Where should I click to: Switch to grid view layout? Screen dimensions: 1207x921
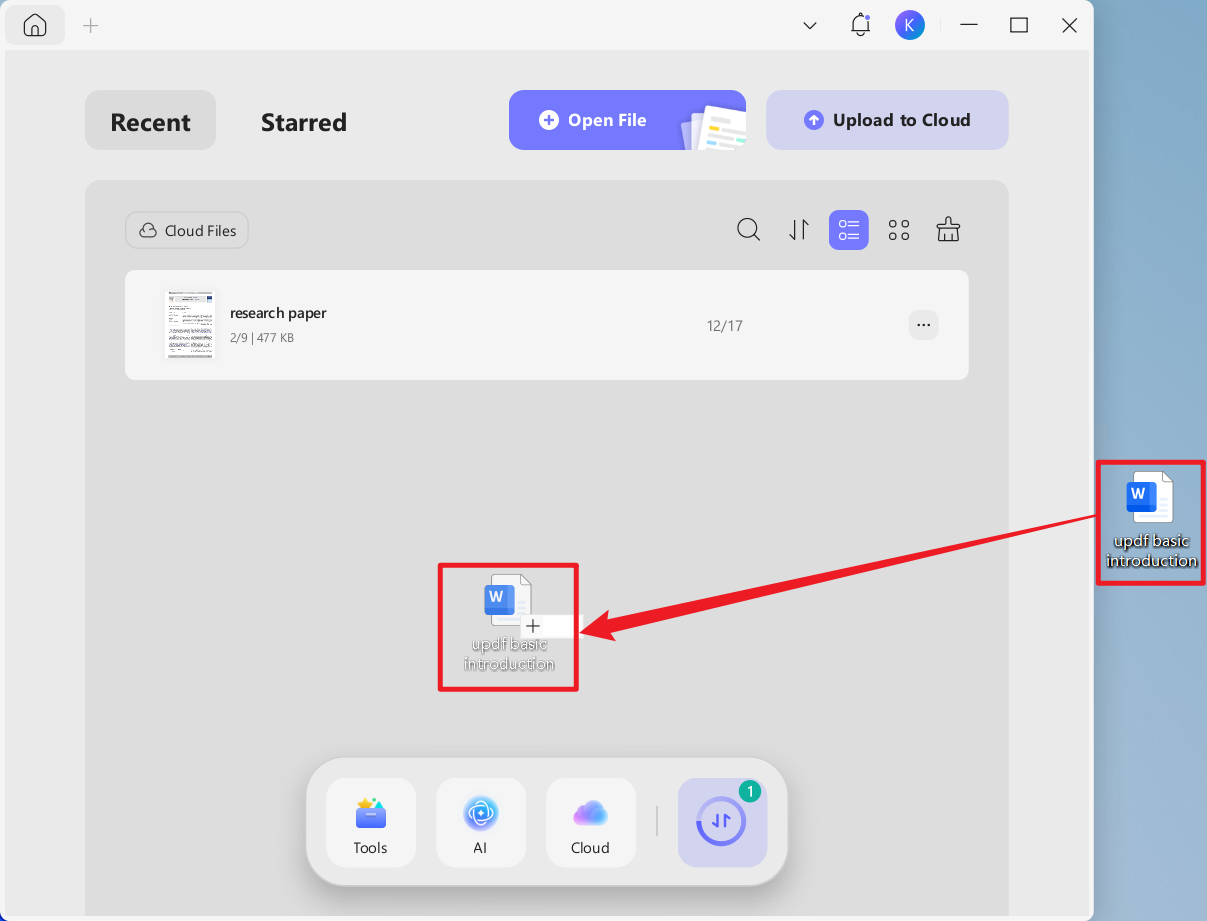coord(899,230)
